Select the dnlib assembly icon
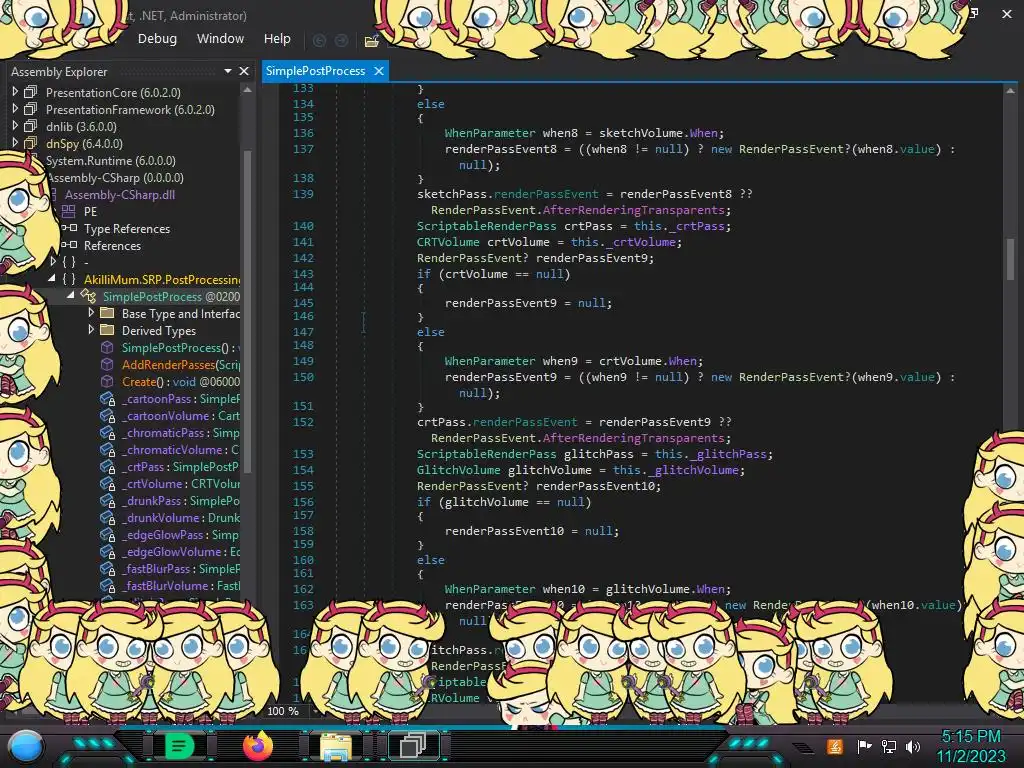1024x768 pixels. (31, 126)
